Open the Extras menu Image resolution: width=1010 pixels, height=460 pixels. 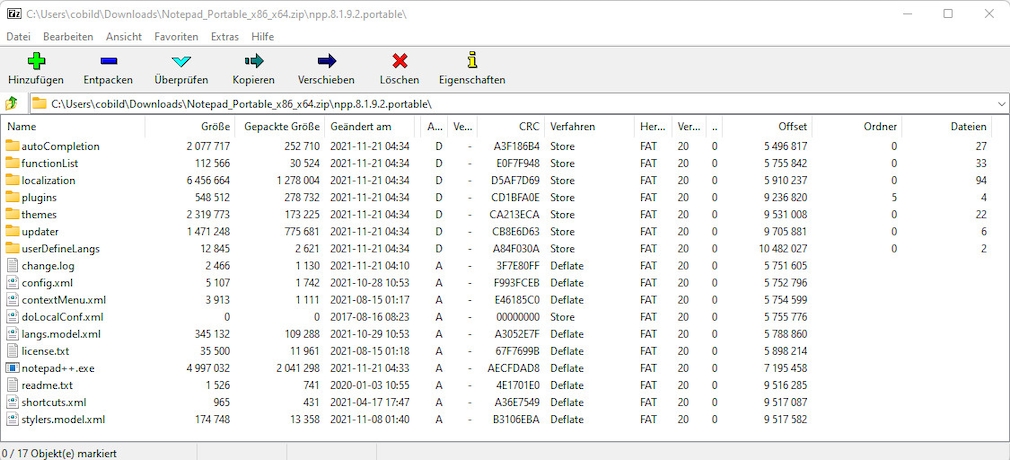coord(225,36)
